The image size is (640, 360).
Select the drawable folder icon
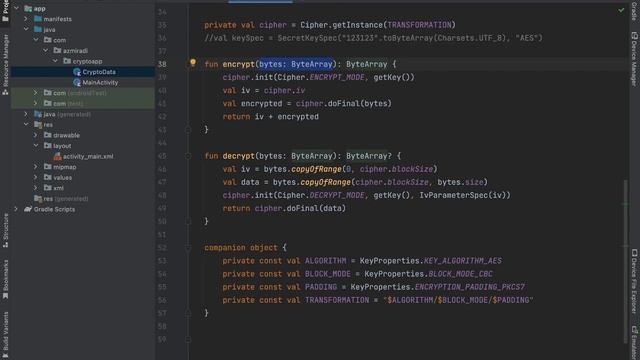[x=48, y=135]
